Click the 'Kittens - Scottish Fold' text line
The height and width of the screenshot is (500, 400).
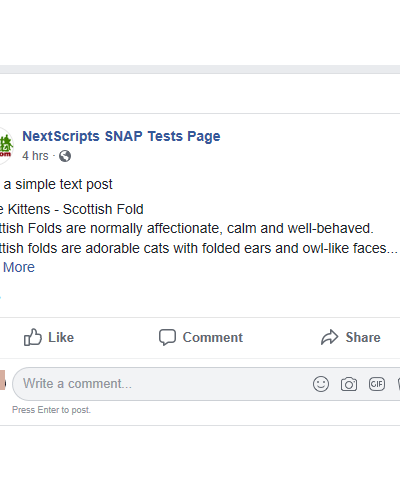point(75,209)
